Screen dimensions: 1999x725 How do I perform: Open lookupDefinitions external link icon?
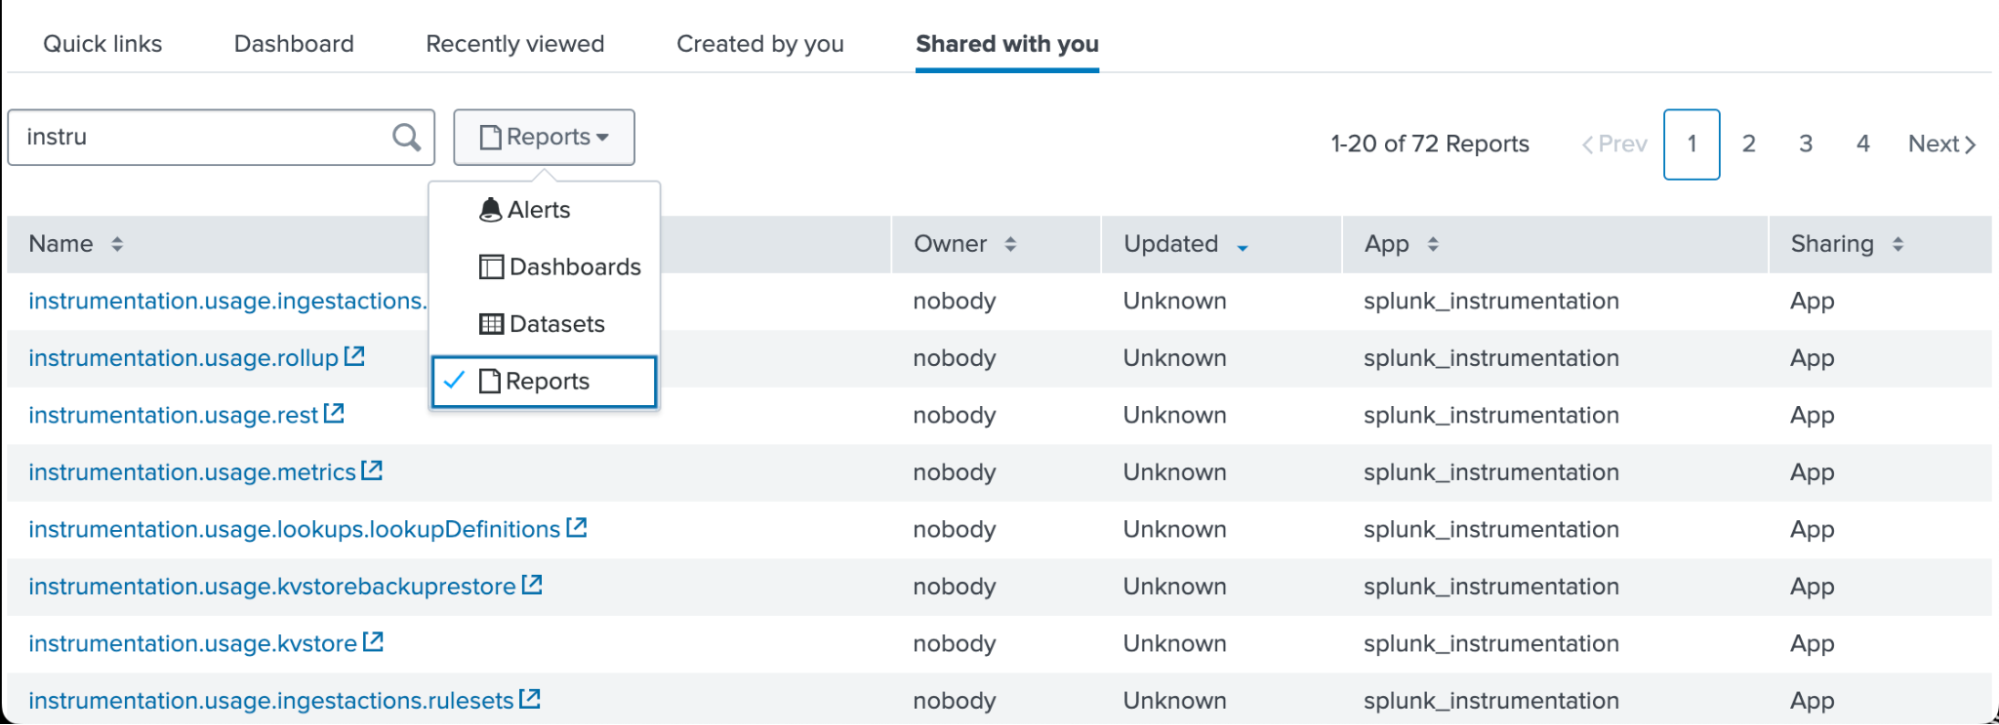[576, 527]
